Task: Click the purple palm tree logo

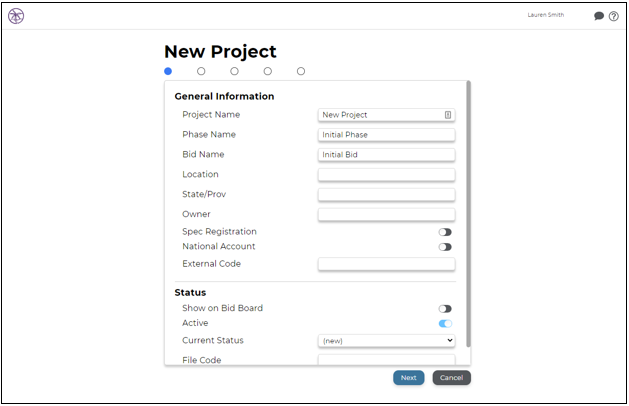Action: (16, 16)
